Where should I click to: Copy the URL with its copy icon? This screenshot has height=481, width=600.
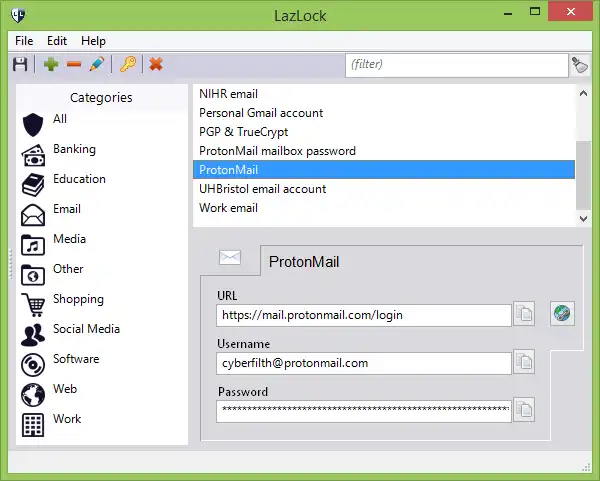524,314
